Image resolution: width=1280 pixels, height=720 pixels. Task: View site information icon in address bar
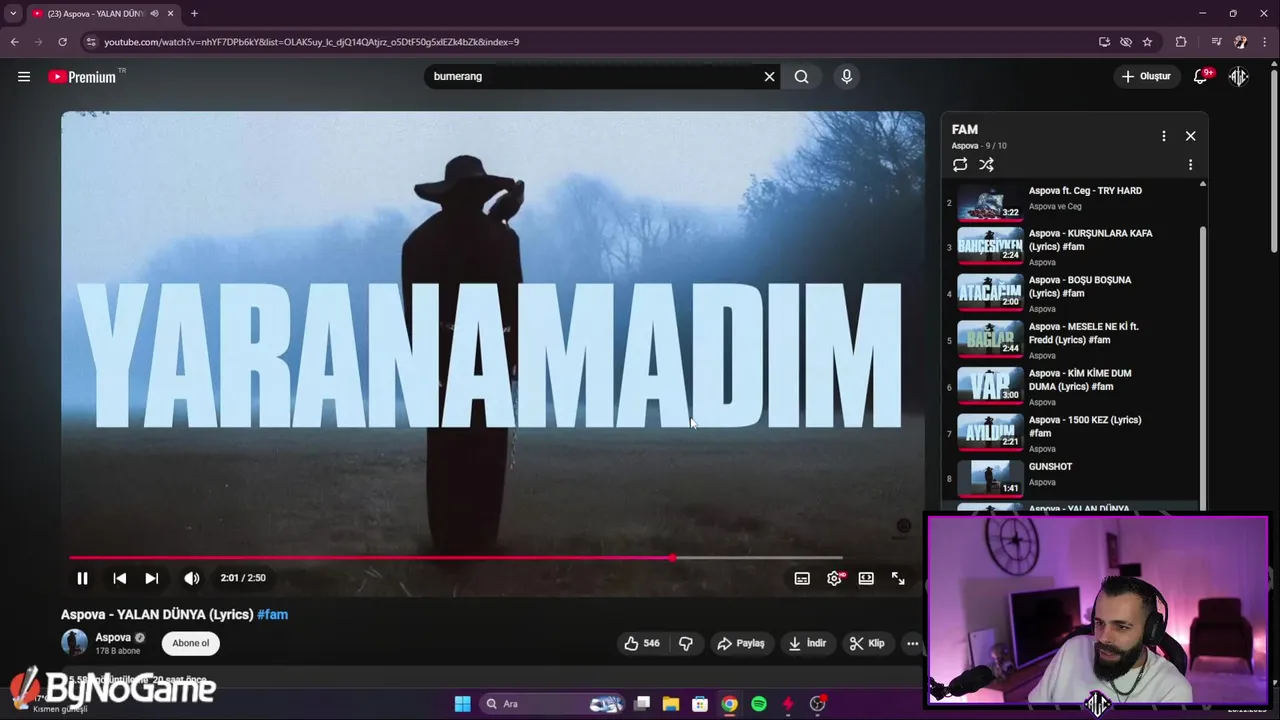[x=91, y=42]
